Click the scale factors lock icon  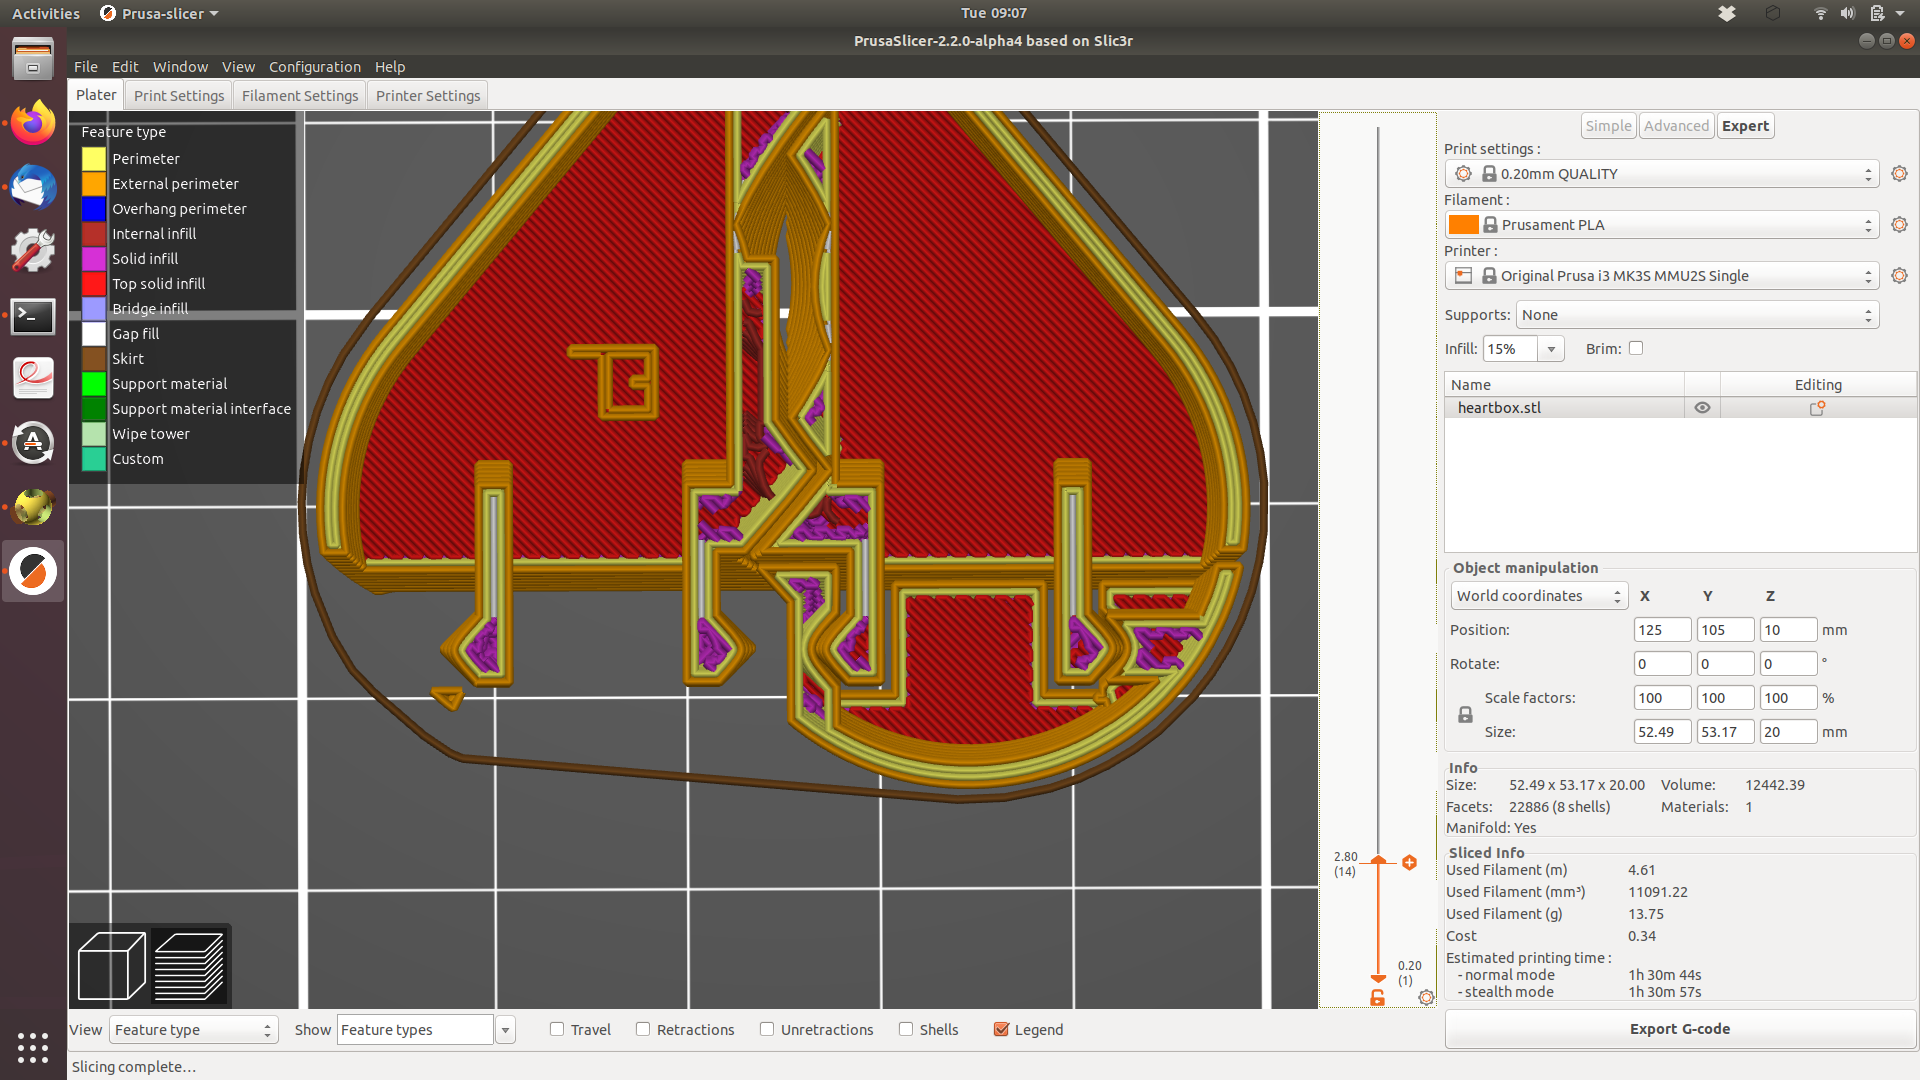1465,715
